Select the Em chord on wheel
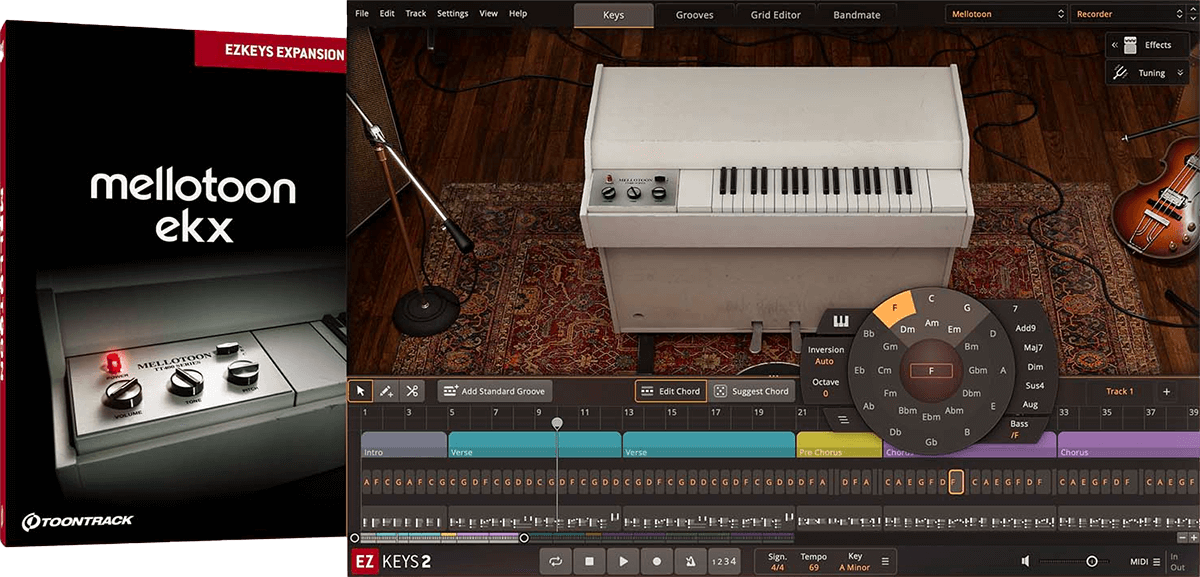1200x577 pixels. 955,329
